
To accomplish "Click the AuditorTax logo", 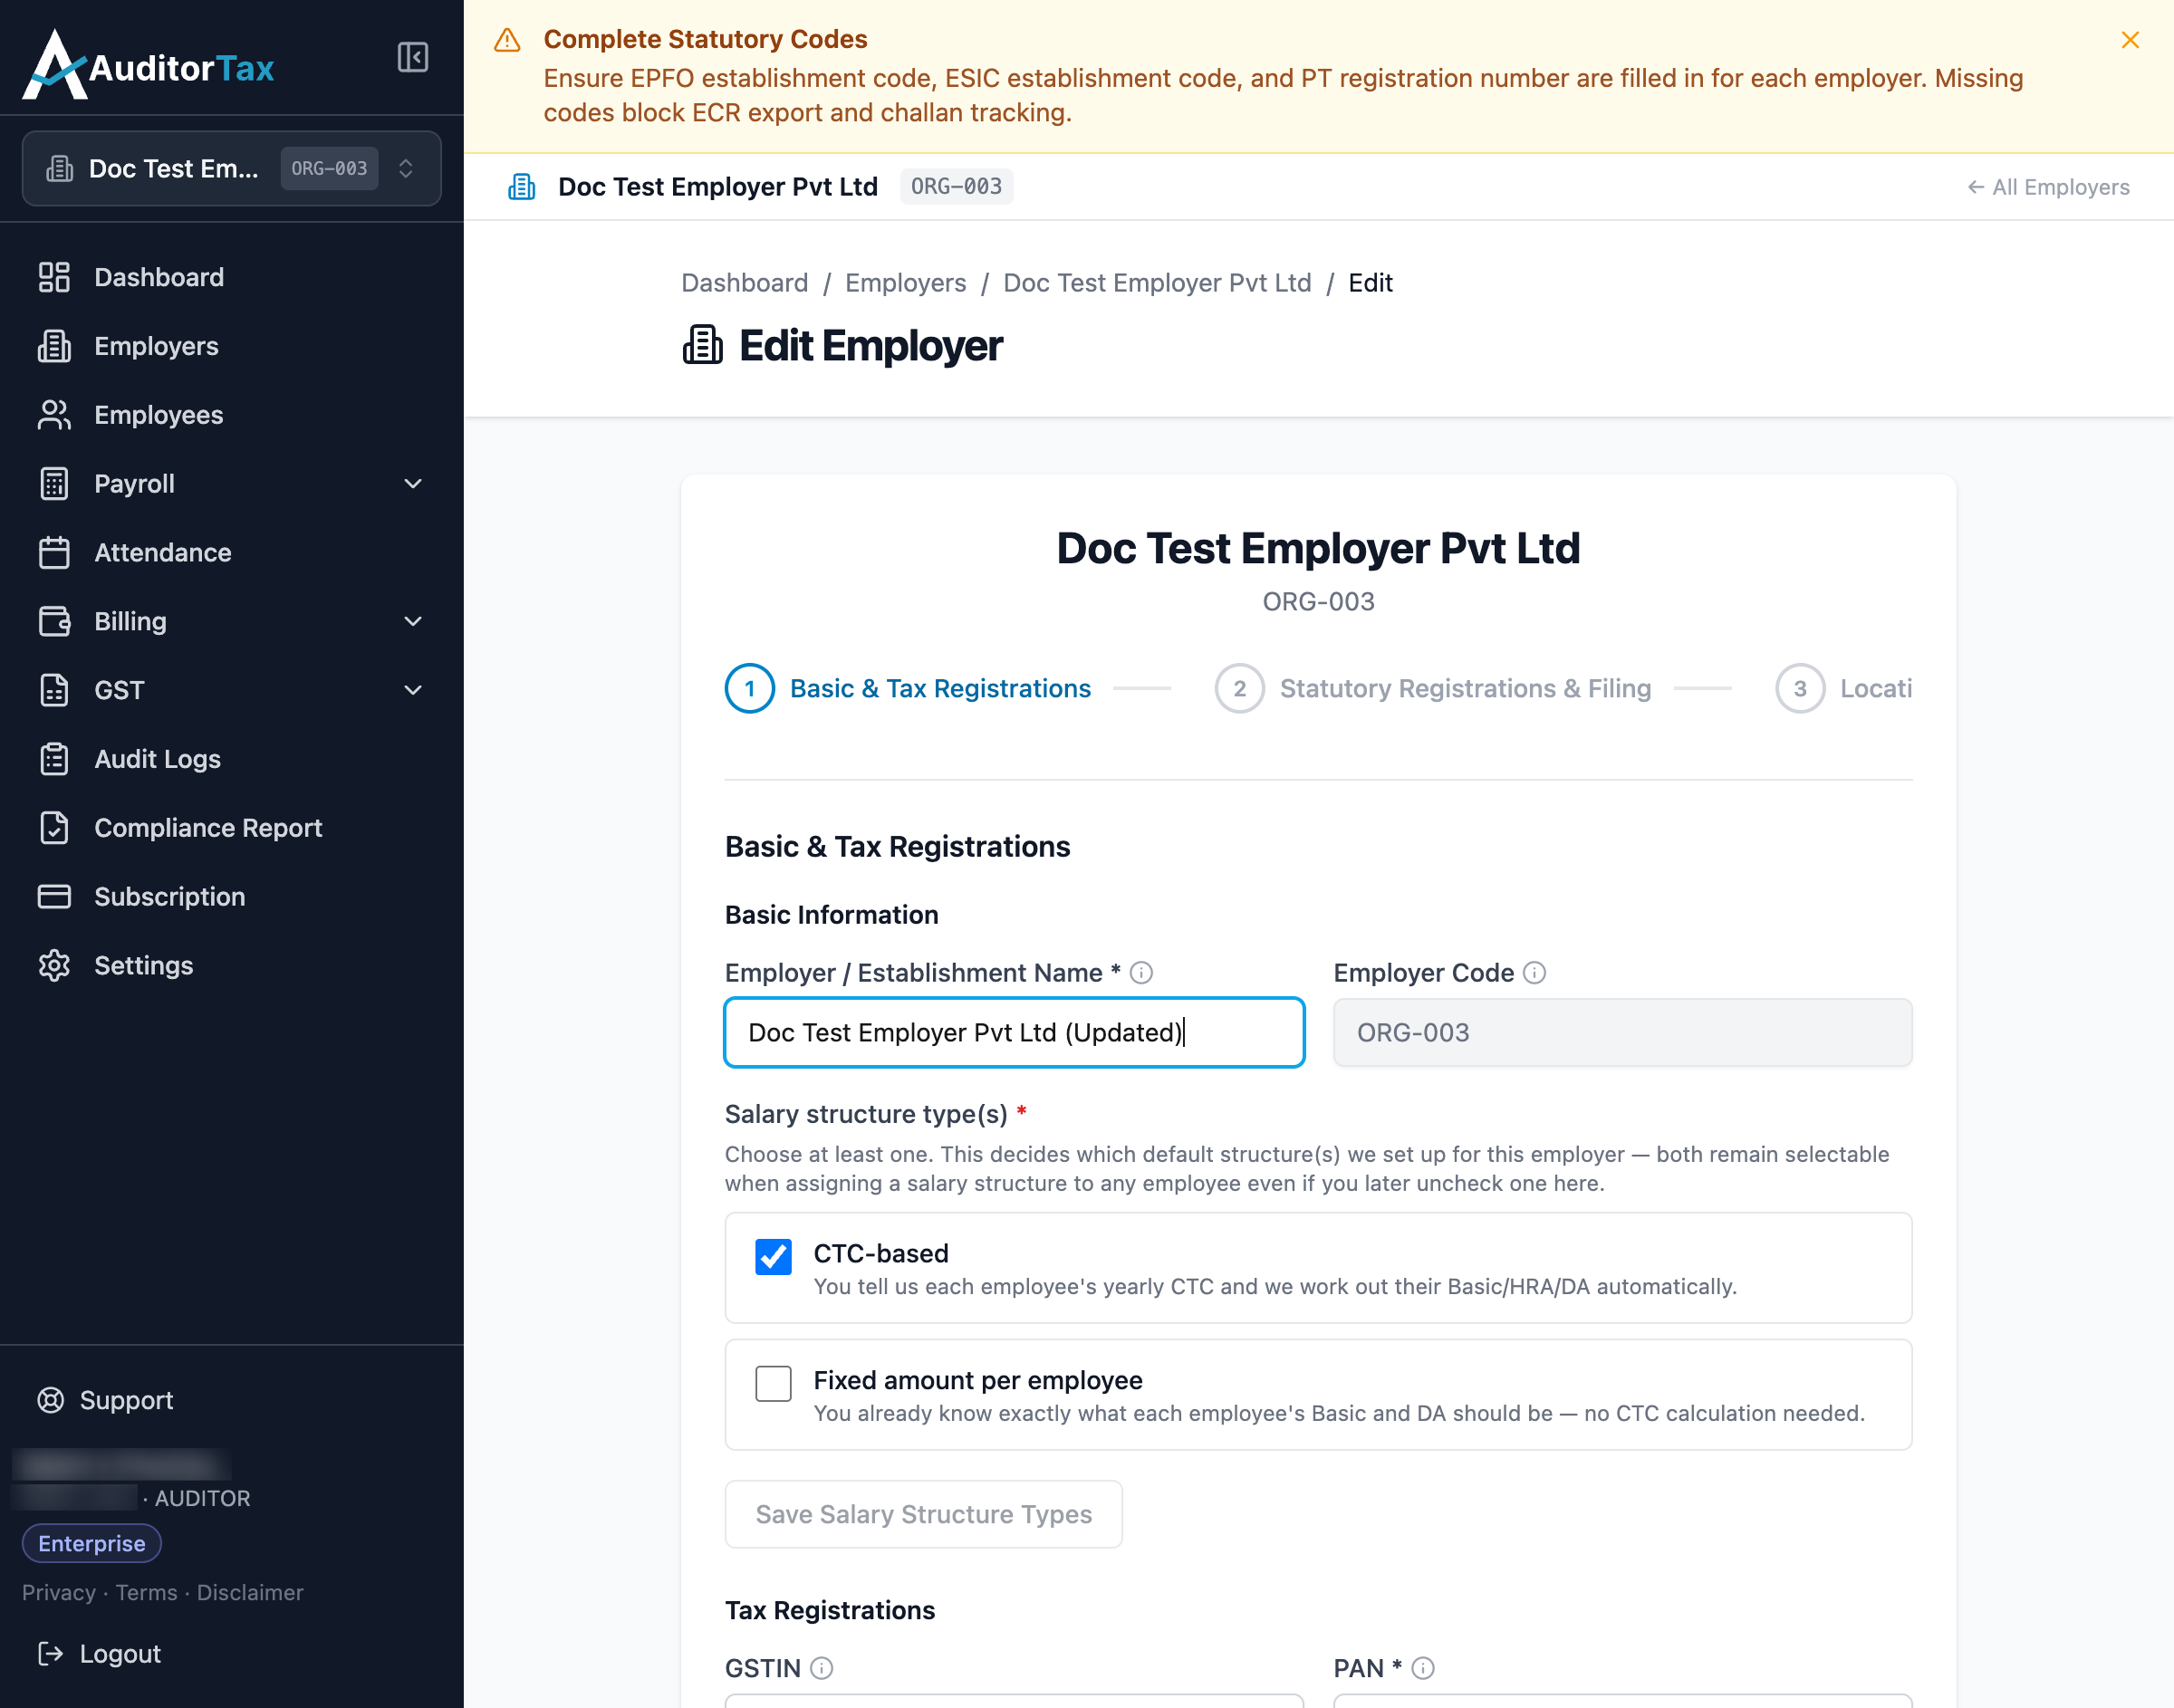I will tap(149, 65).
